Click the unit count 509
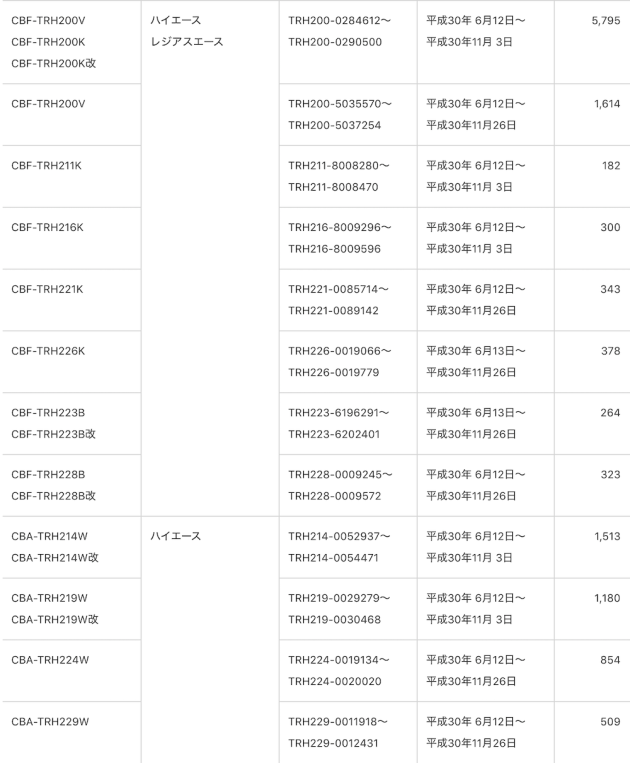The height and width of the screenshot is (763, 630). tap(610, 722)
